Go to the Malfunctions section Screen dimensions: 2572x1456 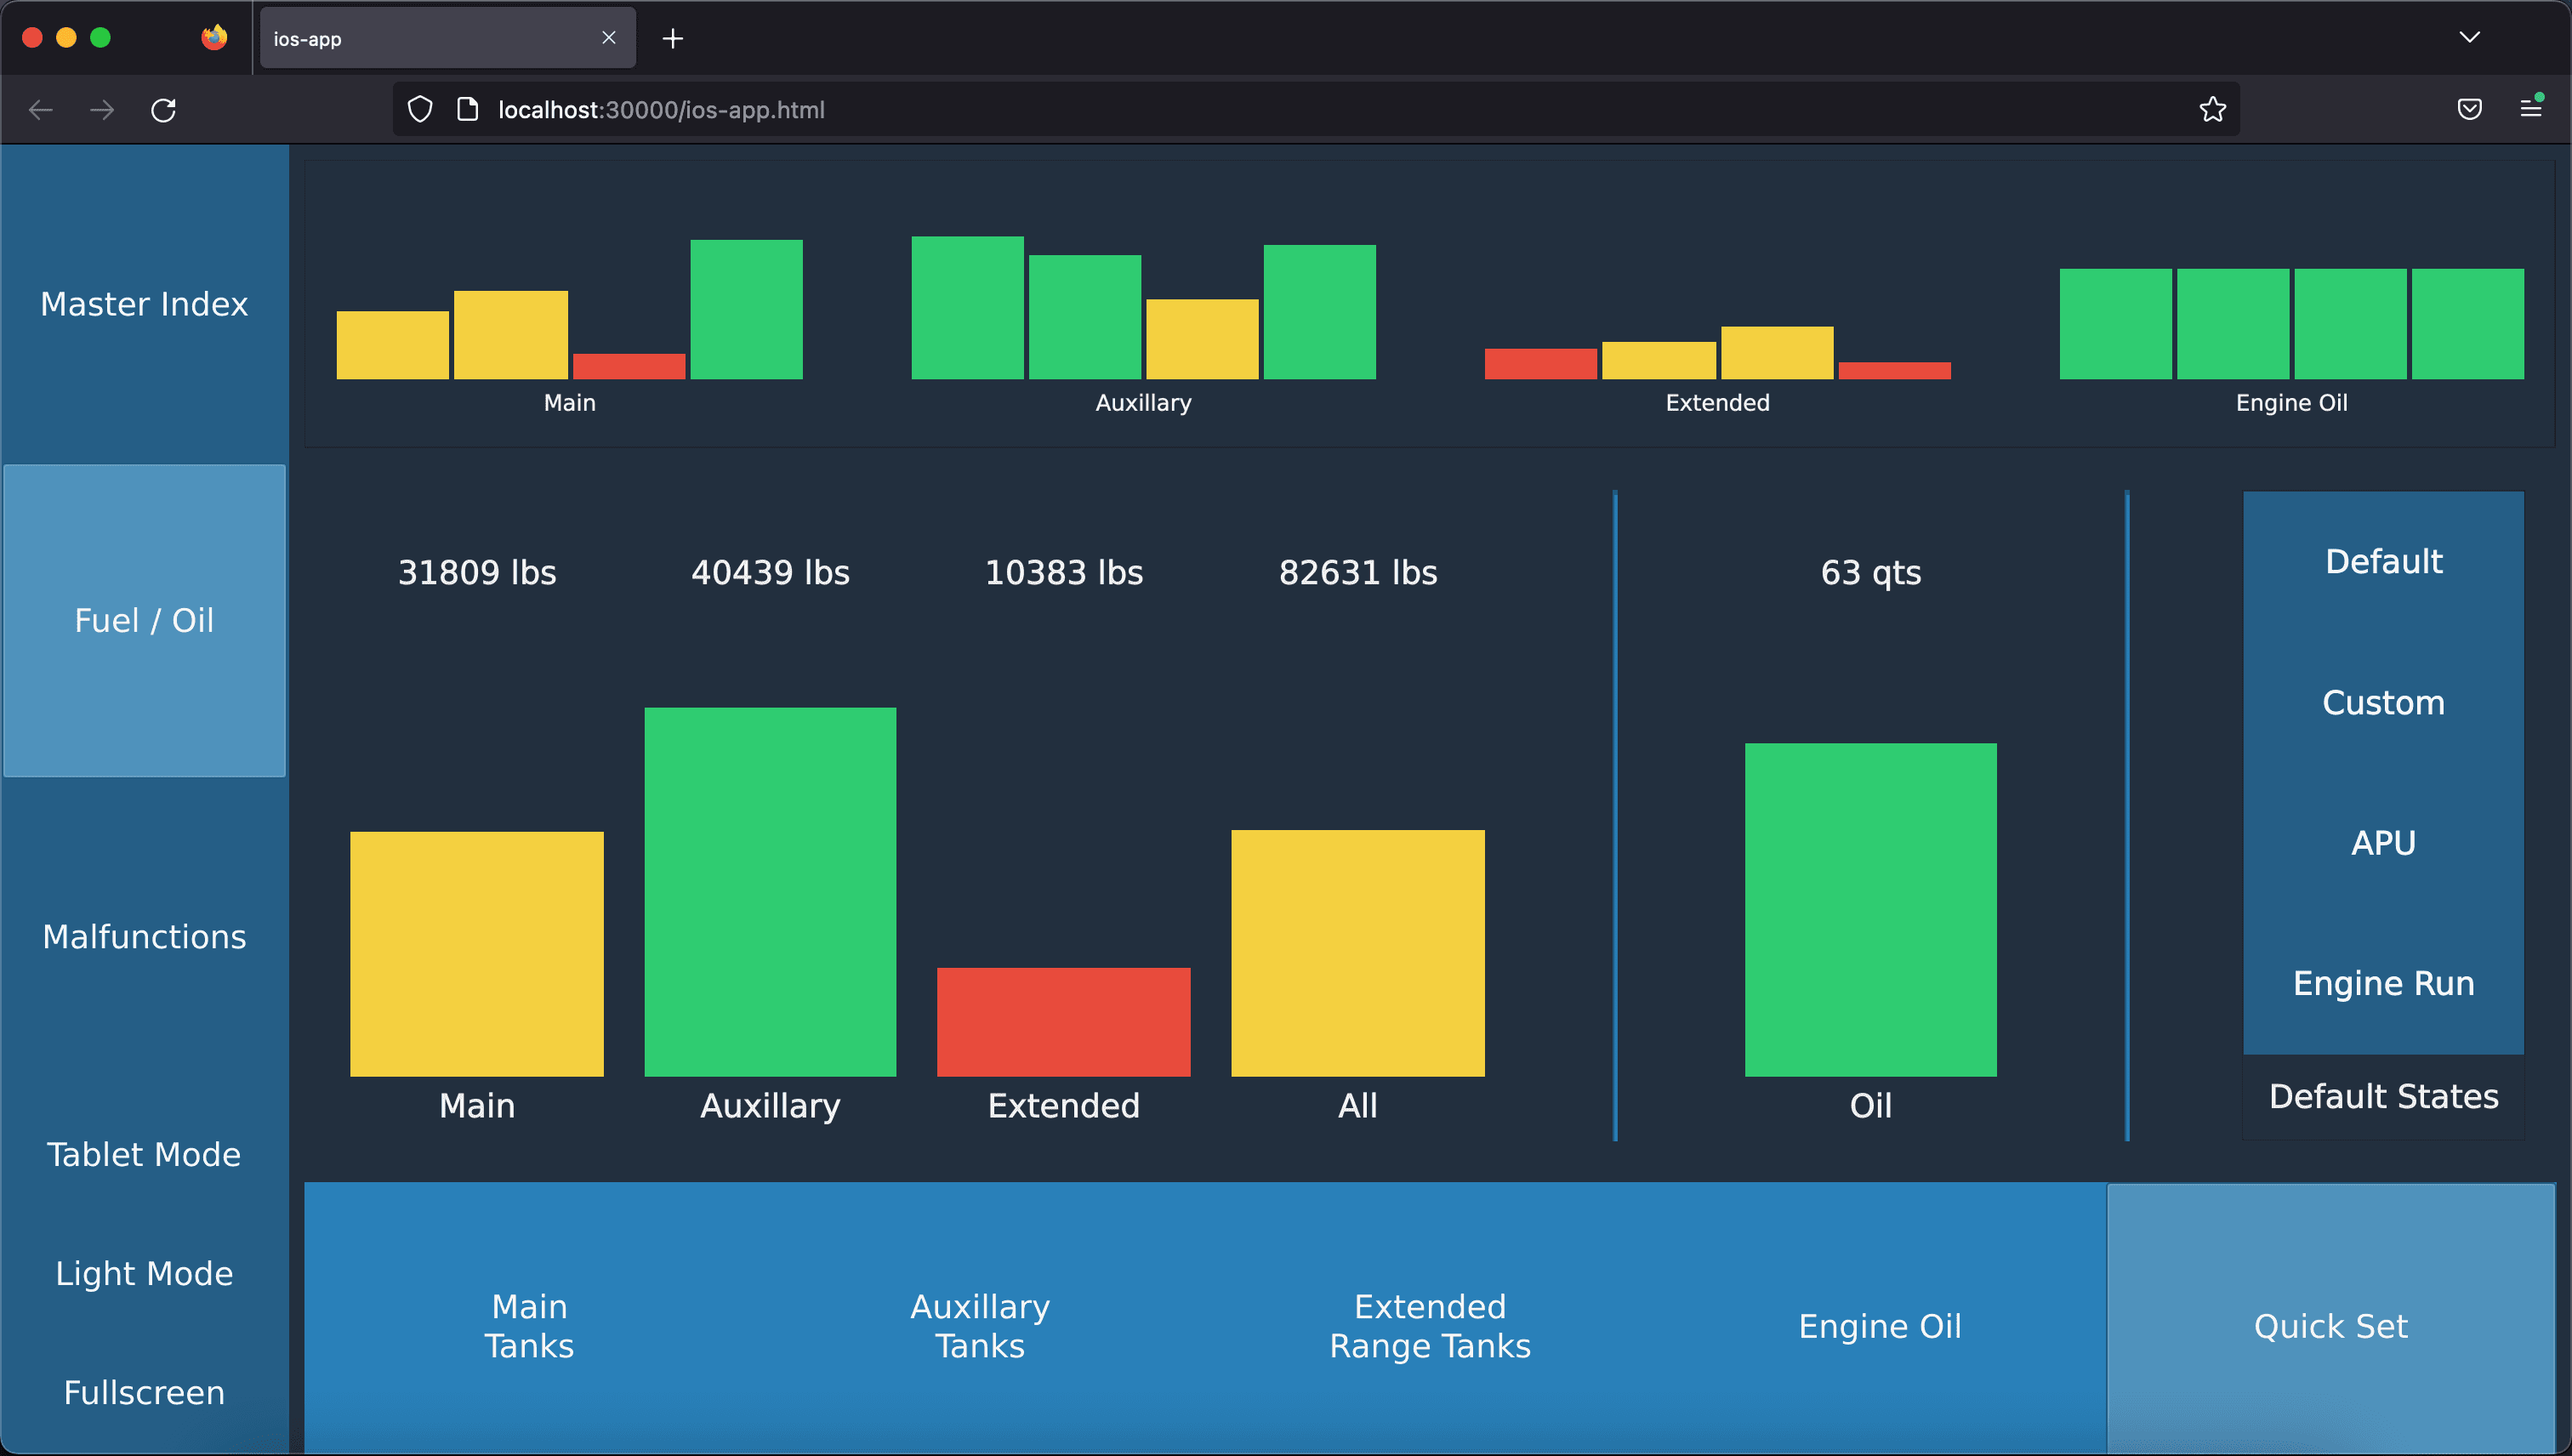pyautogui.click(x=144, y=937)
